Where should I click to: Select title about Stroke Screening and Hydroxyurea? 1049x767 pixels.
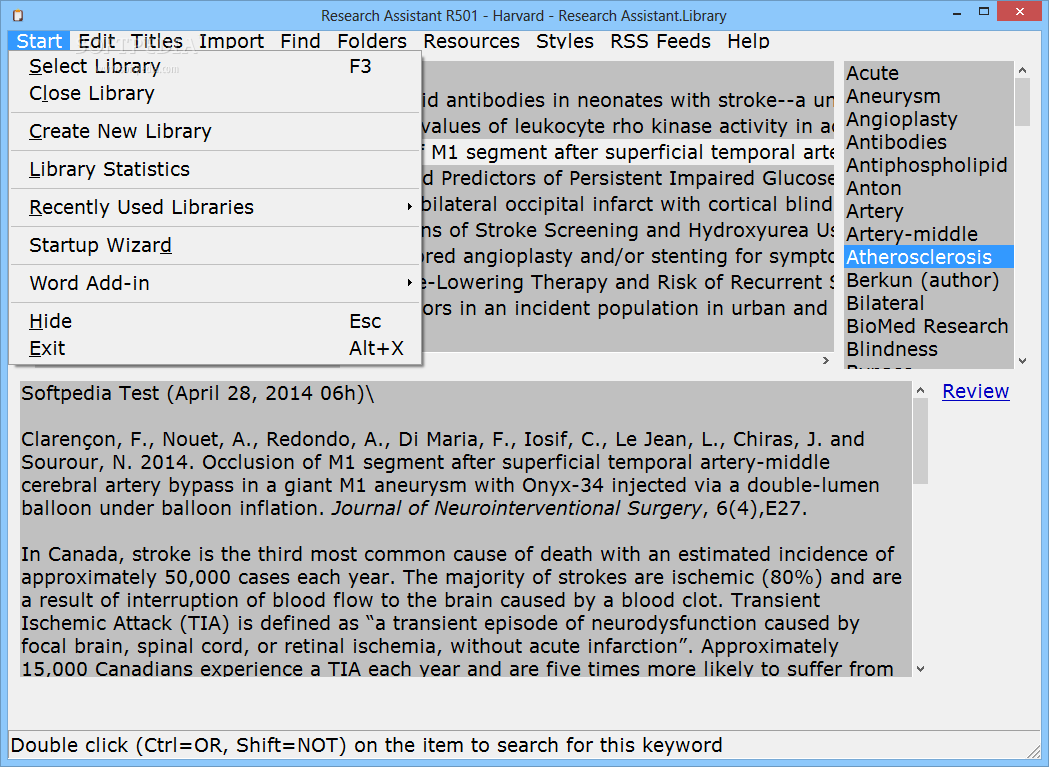(x=628, y=230)
